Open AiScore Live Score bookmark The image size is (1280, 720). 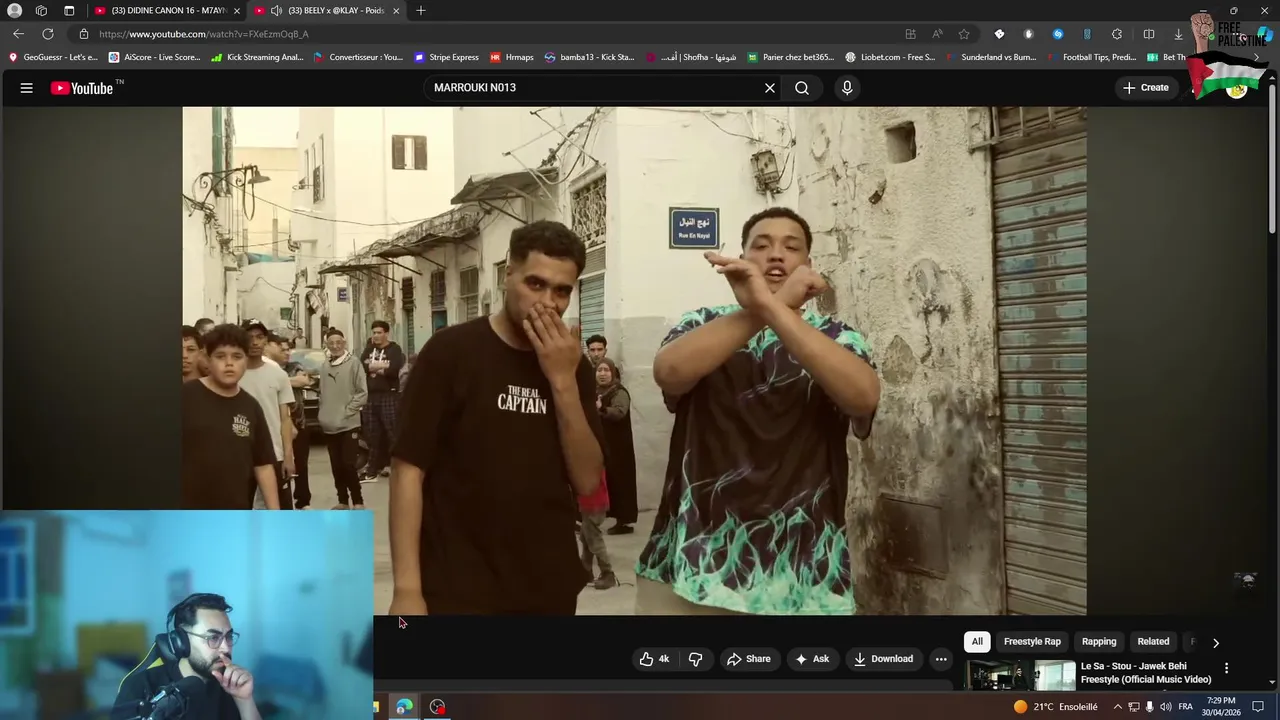point(155,57)
